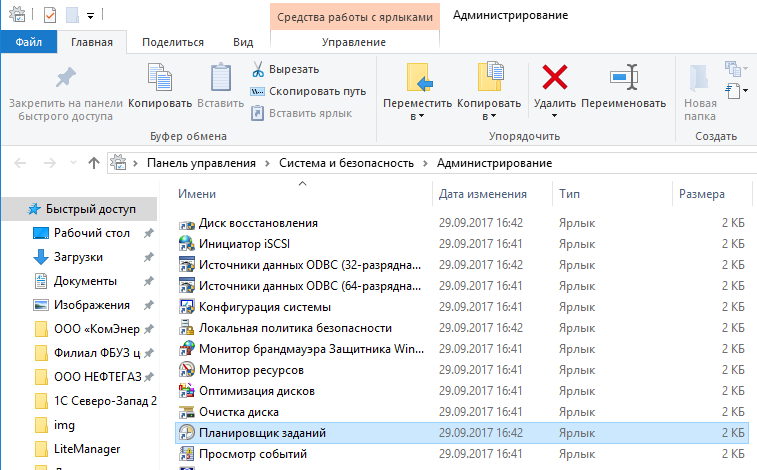Click the red Delete X icon

click(555, 77)
